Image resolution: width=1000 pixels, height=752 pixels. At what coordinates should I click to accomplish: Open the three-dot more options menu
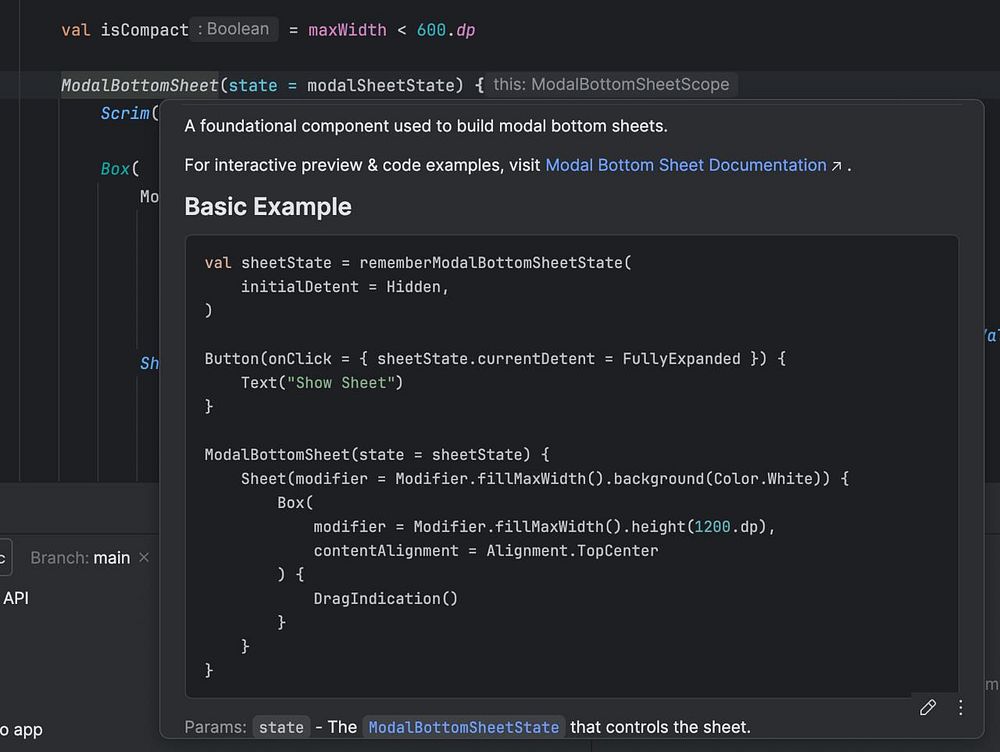[960, 708]
